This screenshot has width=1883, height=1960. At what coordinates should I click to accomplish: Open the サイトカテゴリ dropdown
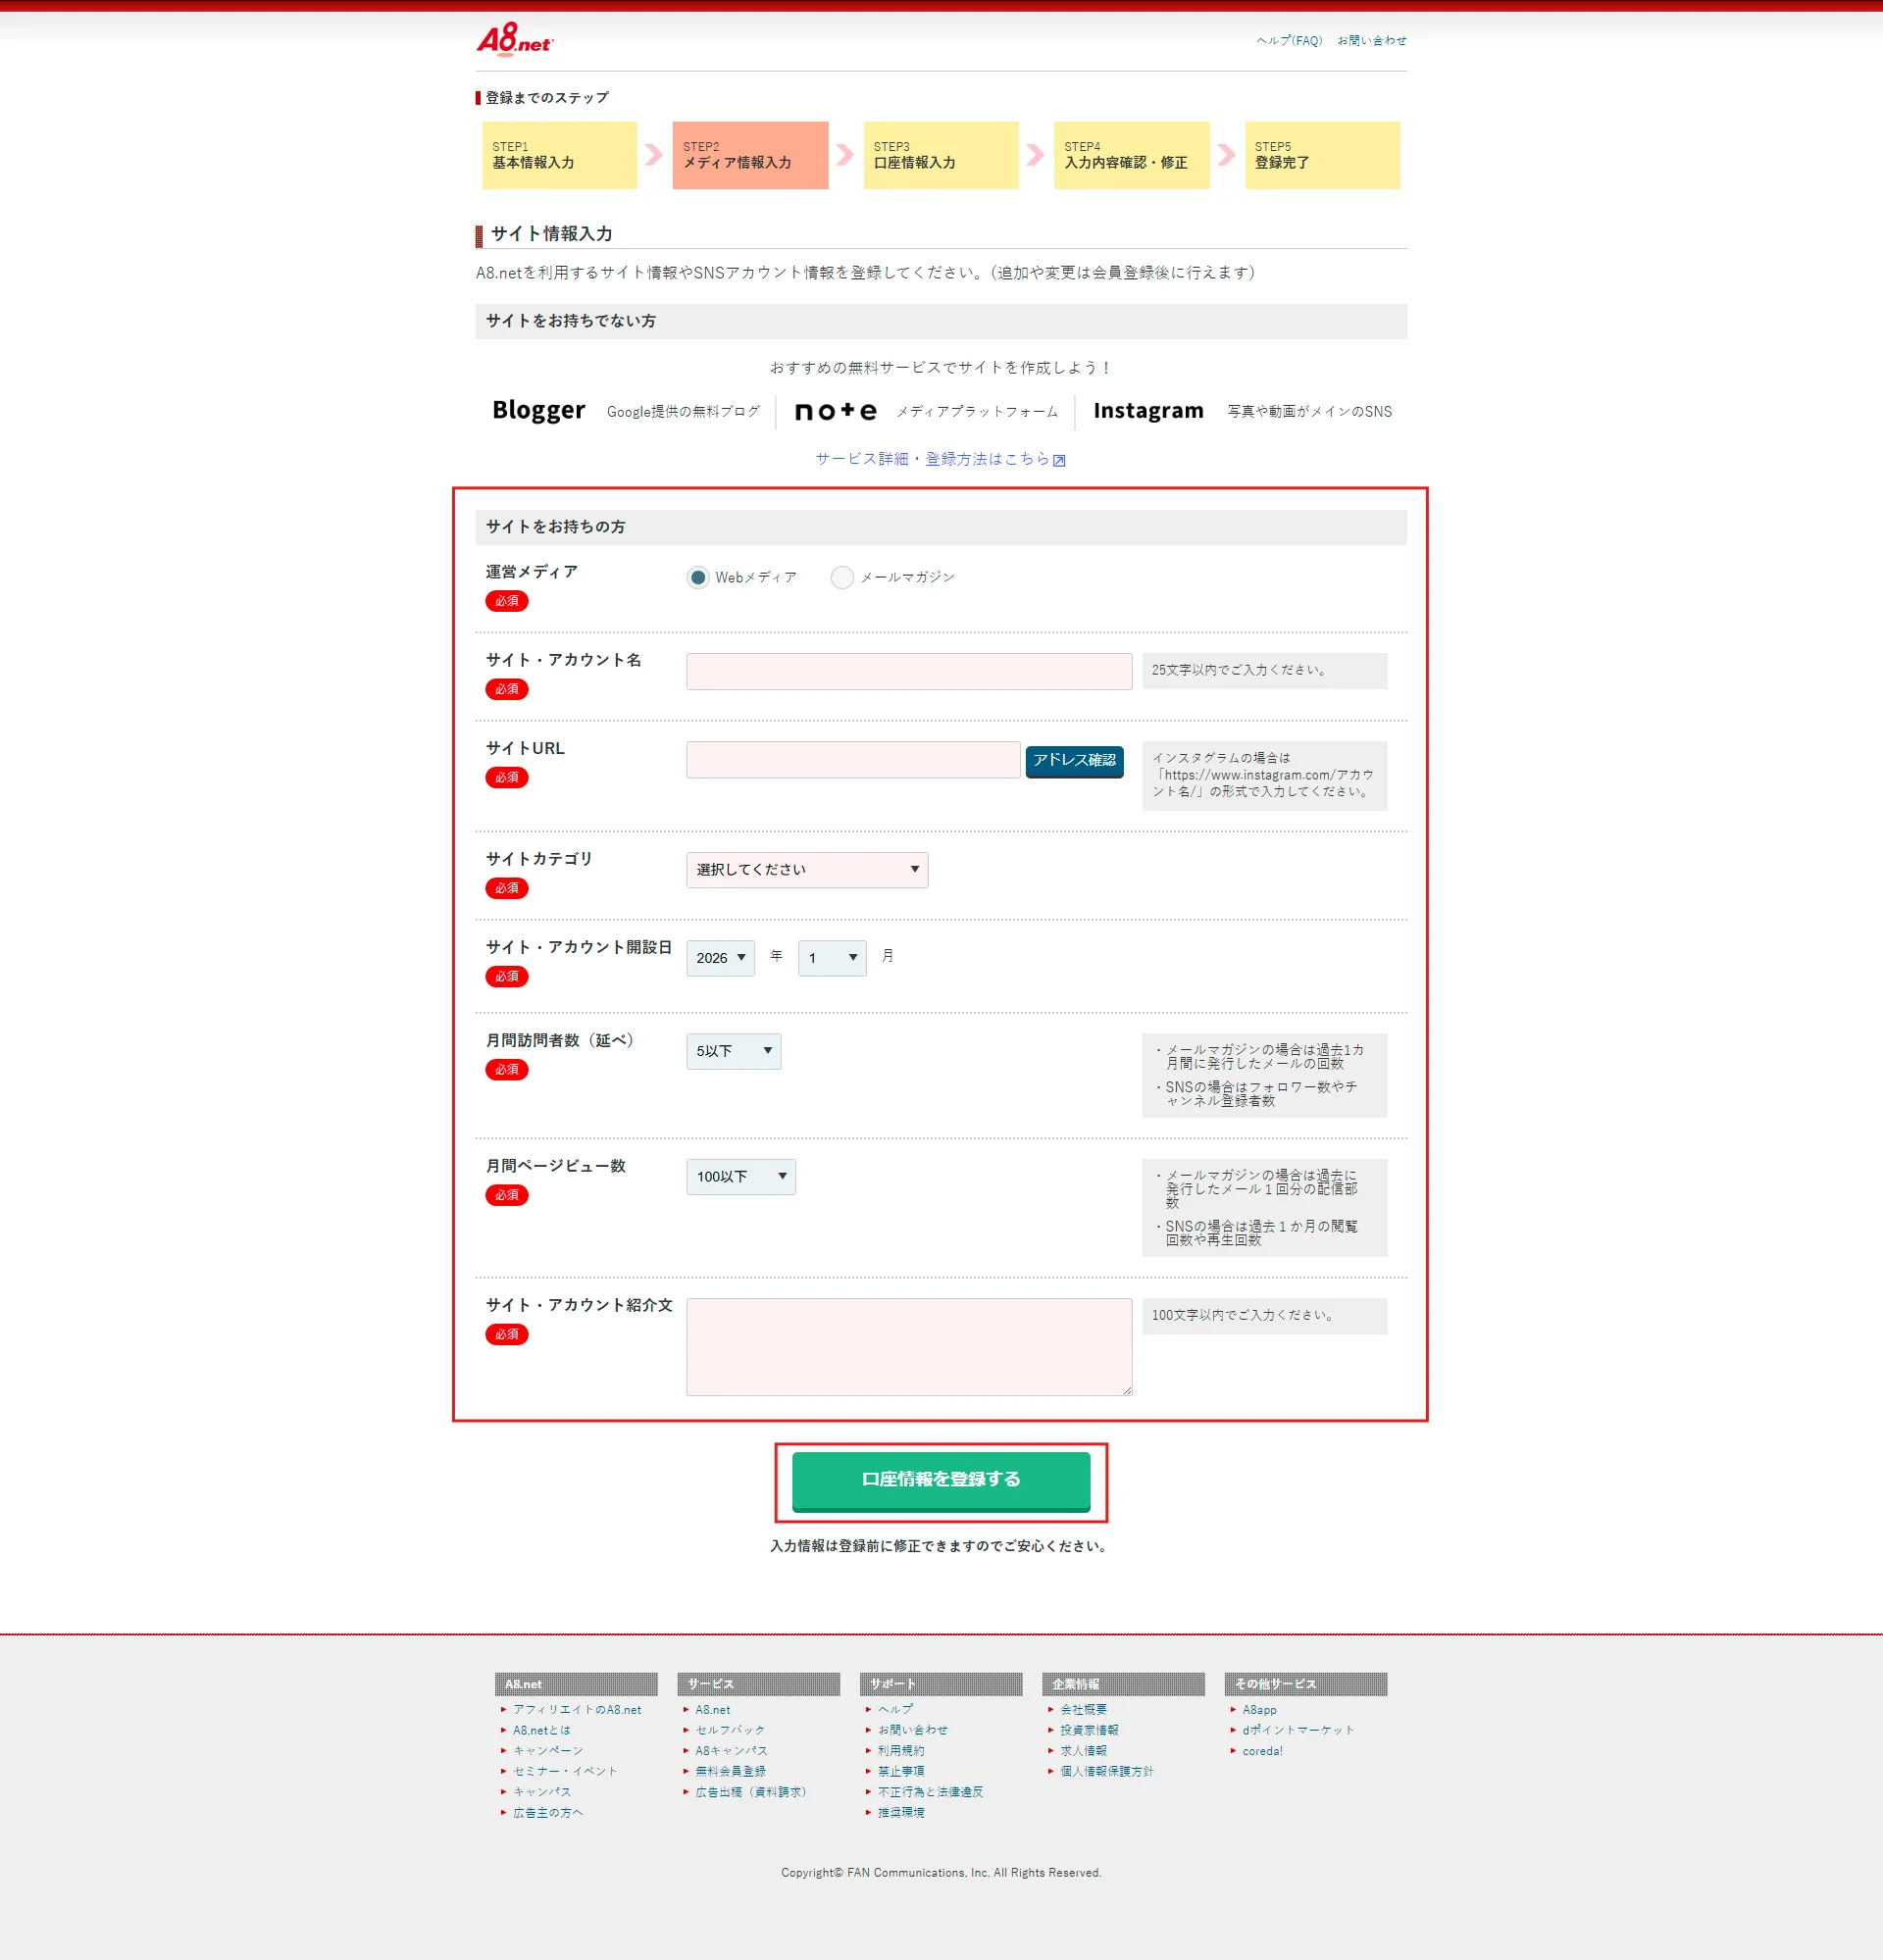point(807,870)
